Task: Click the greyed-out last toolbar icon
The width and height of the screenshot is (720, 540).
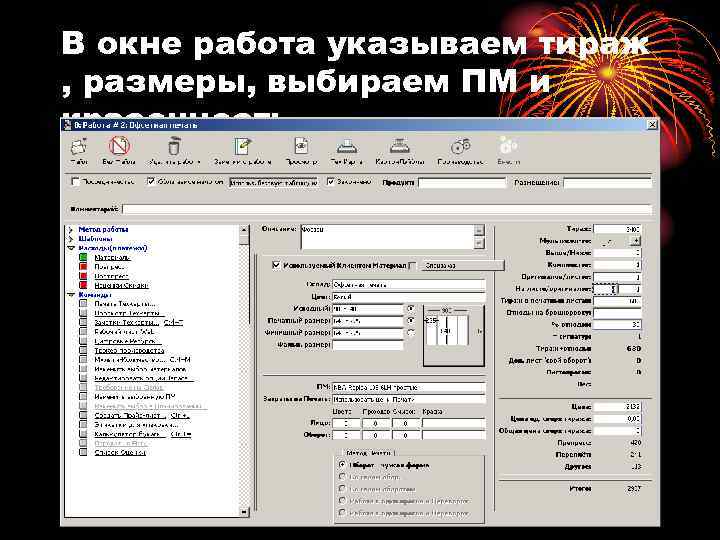Action: click(x=508, y=146)
